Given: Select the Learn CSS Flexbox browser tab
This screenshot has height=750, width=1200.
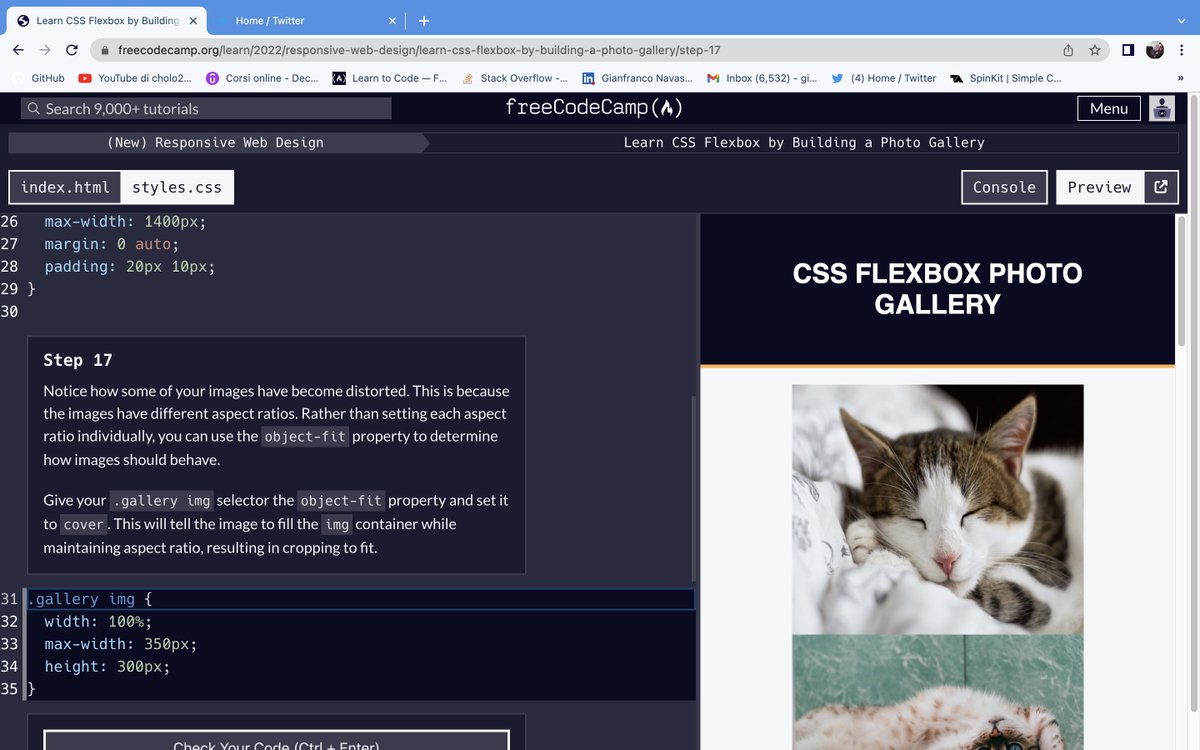Looking at the screenshot, I should coord(105,20).
